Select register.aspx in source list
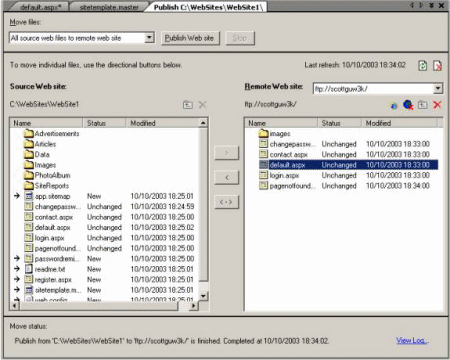Image resolution: width=450 pixels, height=360 pixels. point(48,279)
